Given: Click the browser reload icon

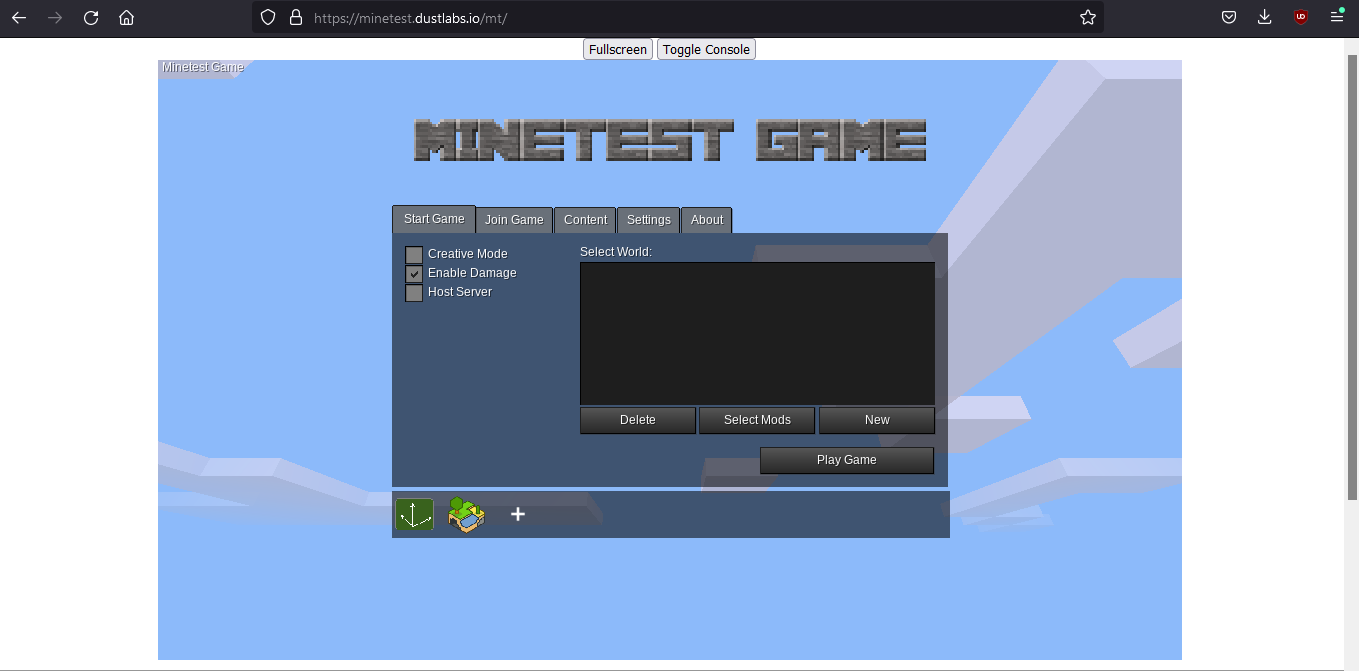Looking at the screenshot, I should click(x=91, y=18).
